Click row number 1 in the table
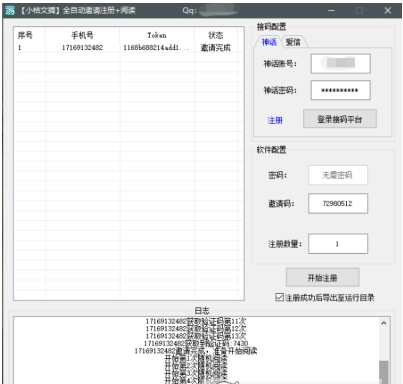403x384 pixels. pyautogui.click(x=20, y=48)
